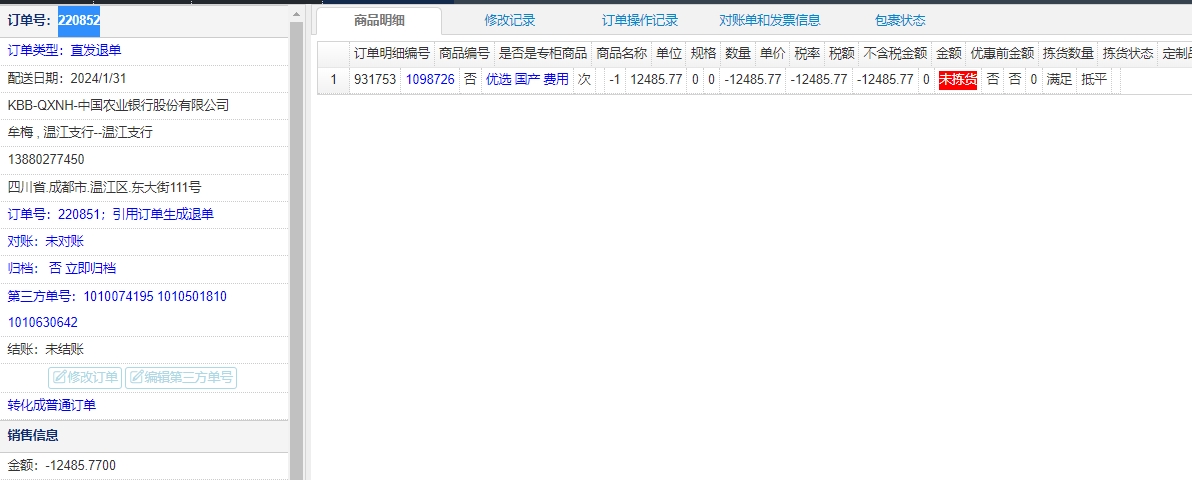Click the 编辑第三方单号 button
Screen dimensions: 1192x480
point(181,377)
